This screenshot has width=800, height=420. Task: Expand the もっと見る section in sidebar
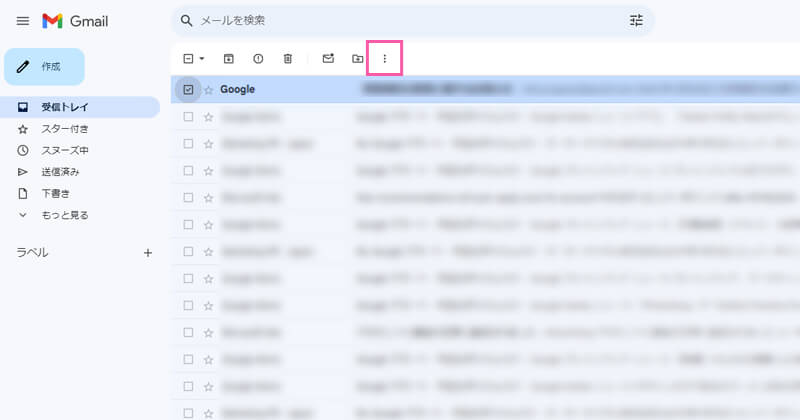64,215
